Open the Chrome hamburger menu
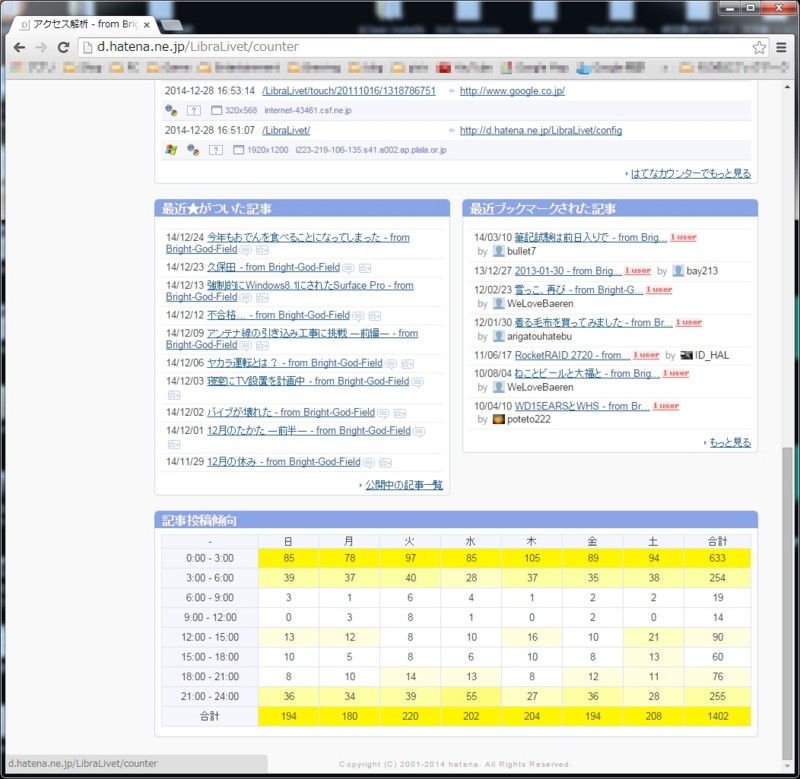 point(781,47)
